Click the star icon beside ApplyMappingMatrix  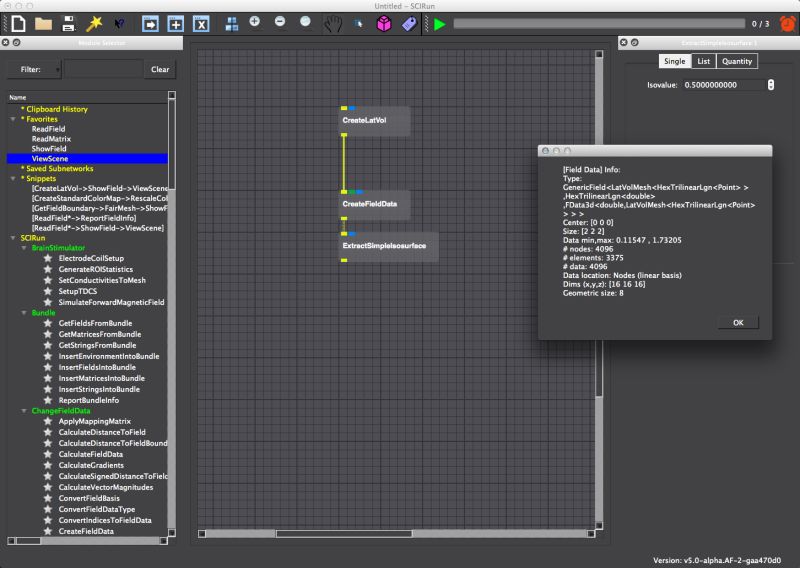(x=48, y=421)
